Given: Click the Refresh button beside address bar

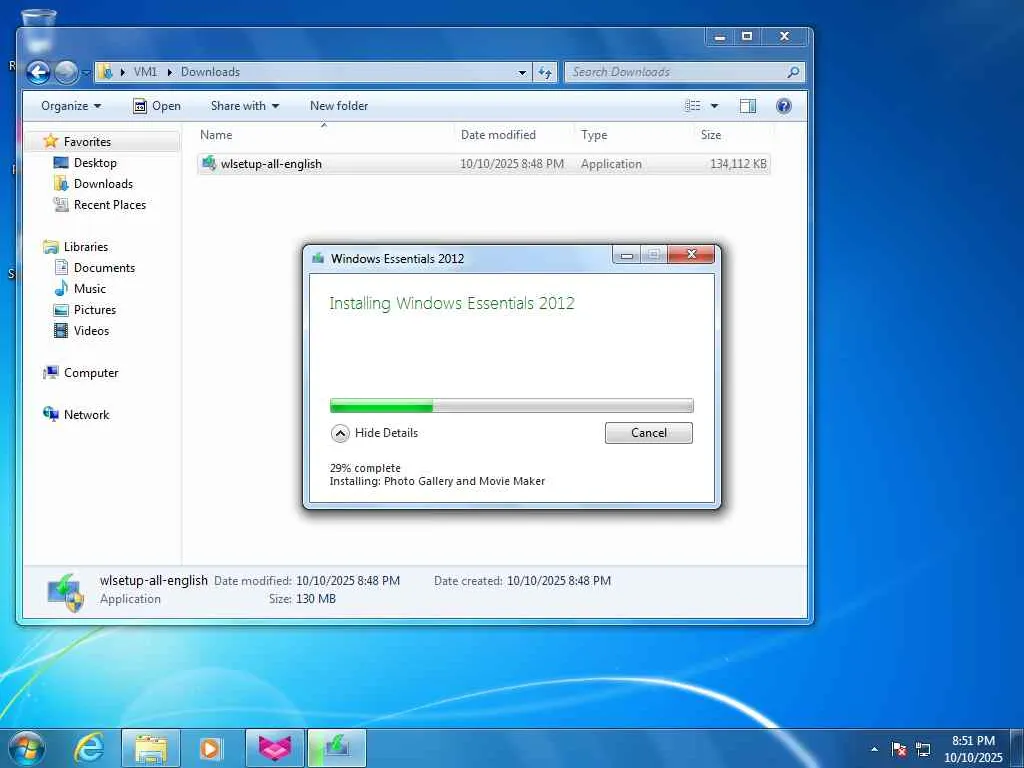Looking at the screenshot, I should pyautogui.click(x=545, y=72).
